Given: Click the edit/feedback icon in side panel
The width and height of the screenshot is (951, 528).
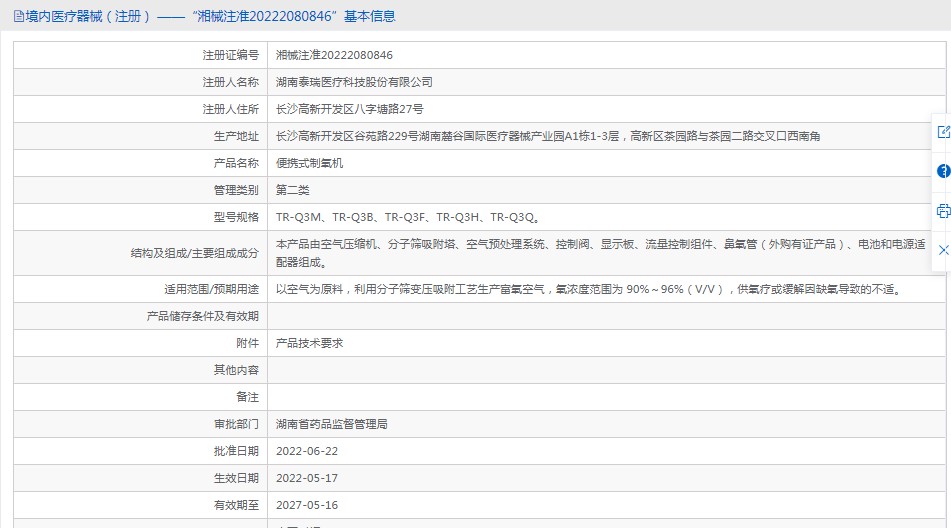Looking at the screenshot, I should pyautogui.click(x=943, y=132).
